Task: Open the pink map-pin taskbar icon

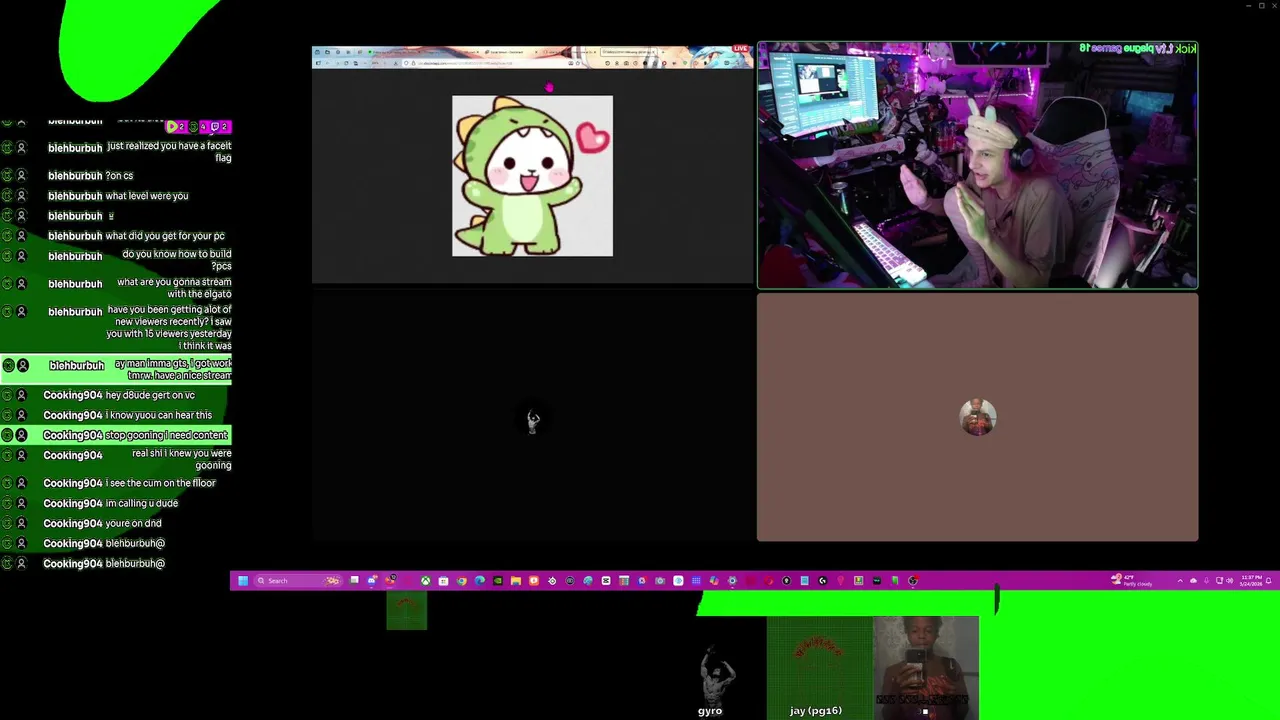Action: point(840,580)
